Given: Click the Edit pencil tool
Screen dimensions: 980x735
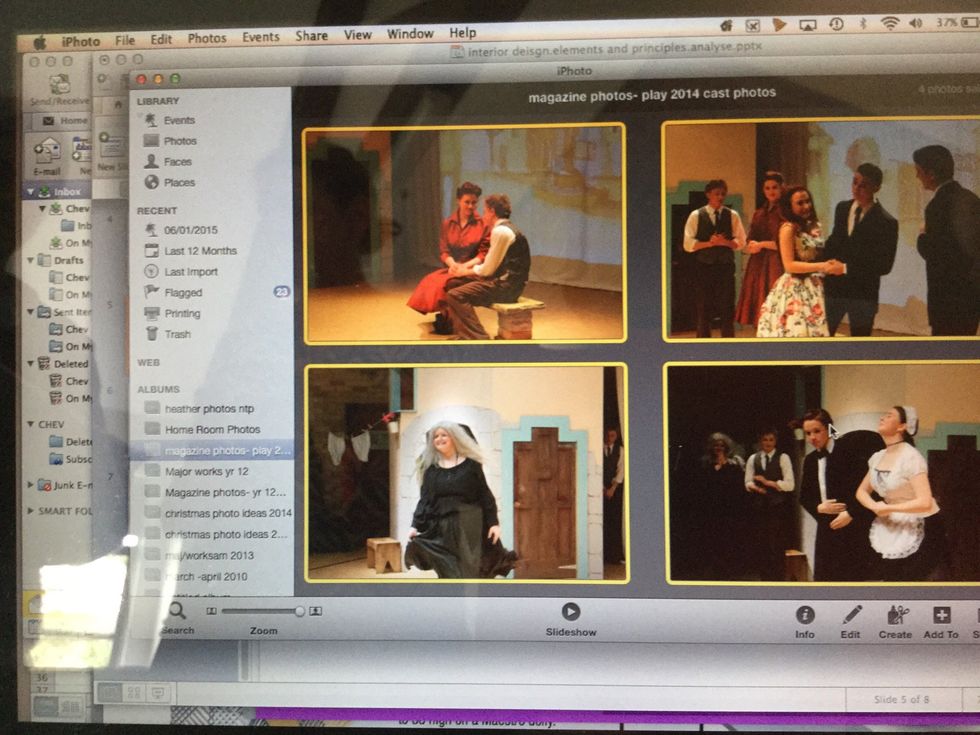Looking at the screenshot, I should coord(851,616).
